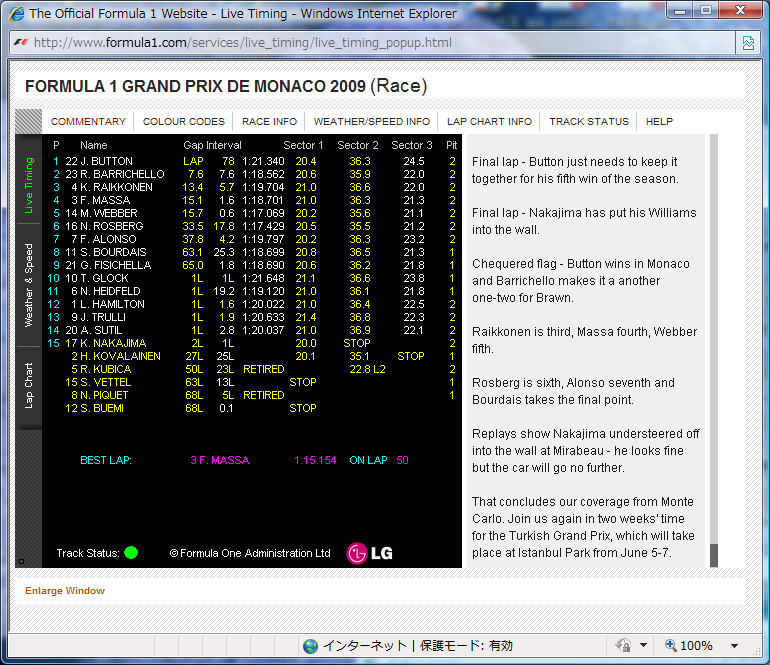Switch to Weather & Speed vertical tab
The image size is (770, 665).
pyautogui.click(x=29, y=285)
